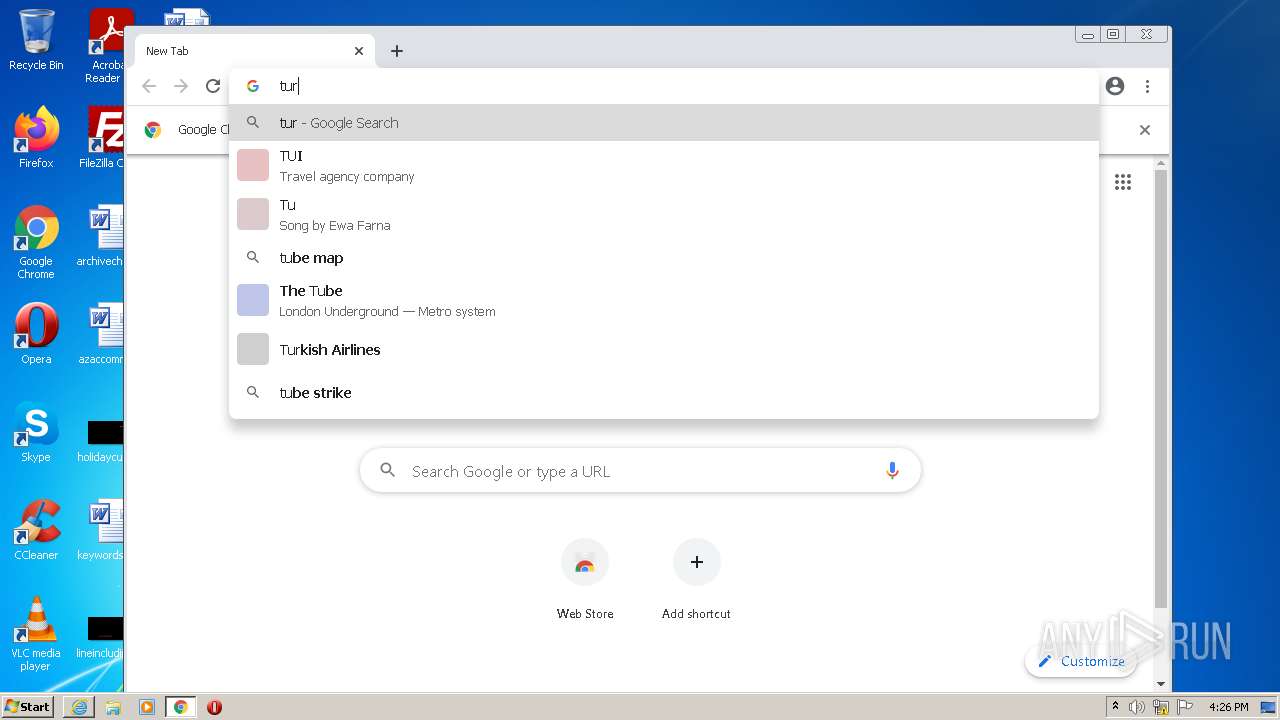Select the 'Tu' song by Ewa Farna suggestion

tap(664, 214)
